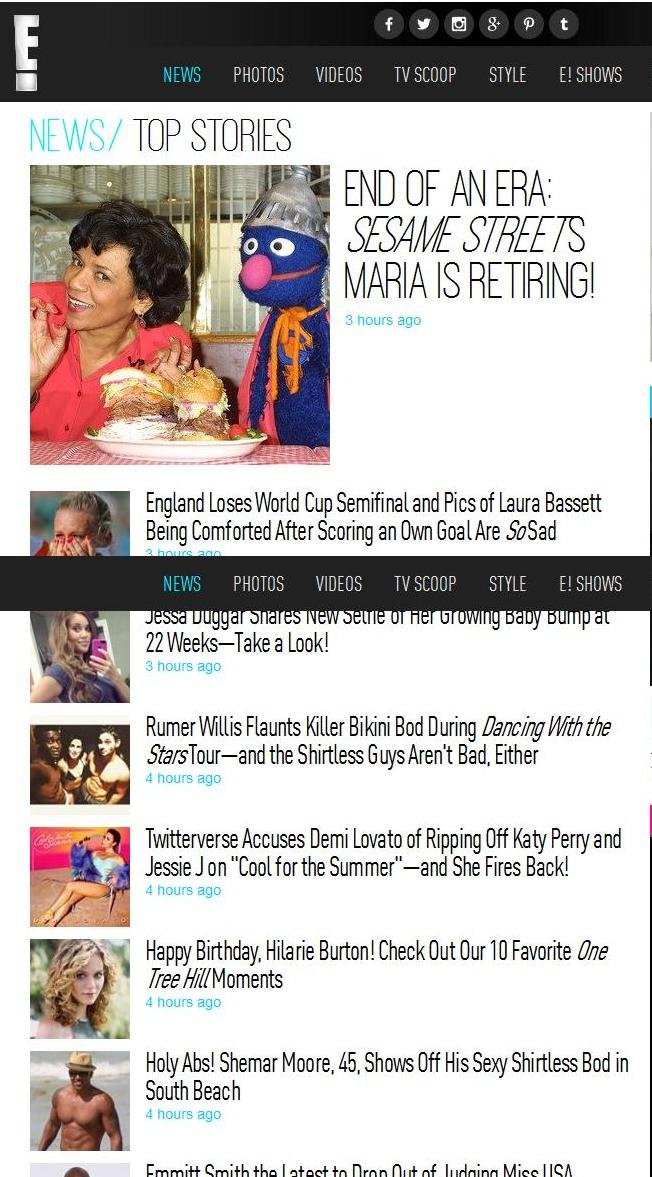Select TV SCOOP in the top navigation bar

[x=425, y=75]
